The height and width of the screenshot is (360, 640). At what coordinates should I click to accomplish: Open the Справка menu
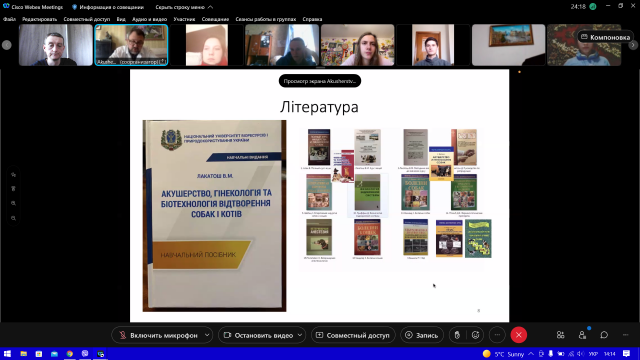tap(312, 19)
